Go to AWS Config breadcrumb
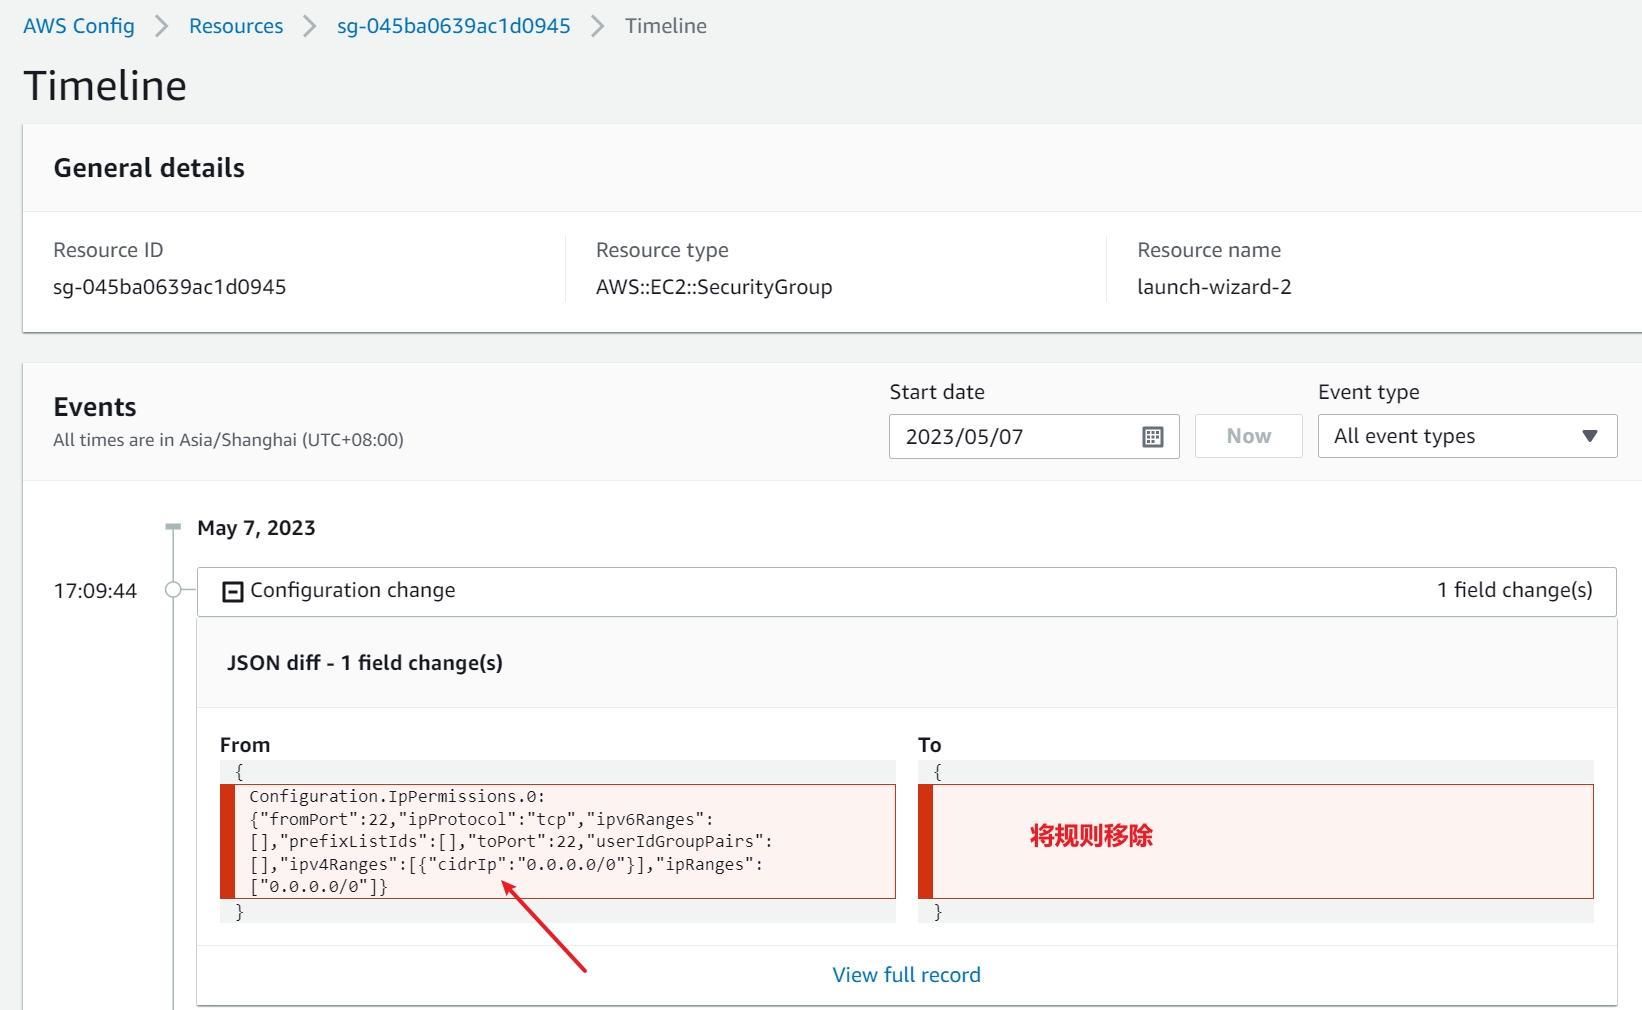Image resolution: width=1642 pixels, height=1010 pixels. tap(79, 26)
